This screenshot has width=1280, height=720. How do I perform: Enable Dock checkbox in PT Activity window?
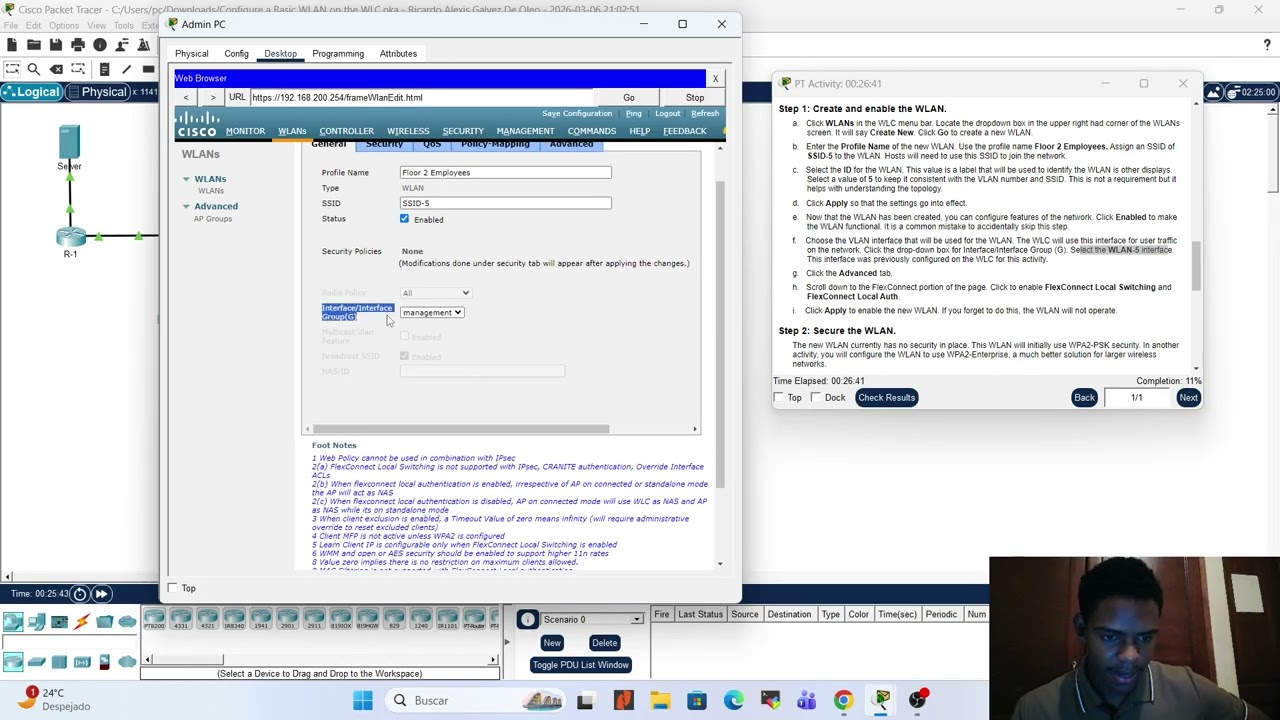[x=816, y=398]
